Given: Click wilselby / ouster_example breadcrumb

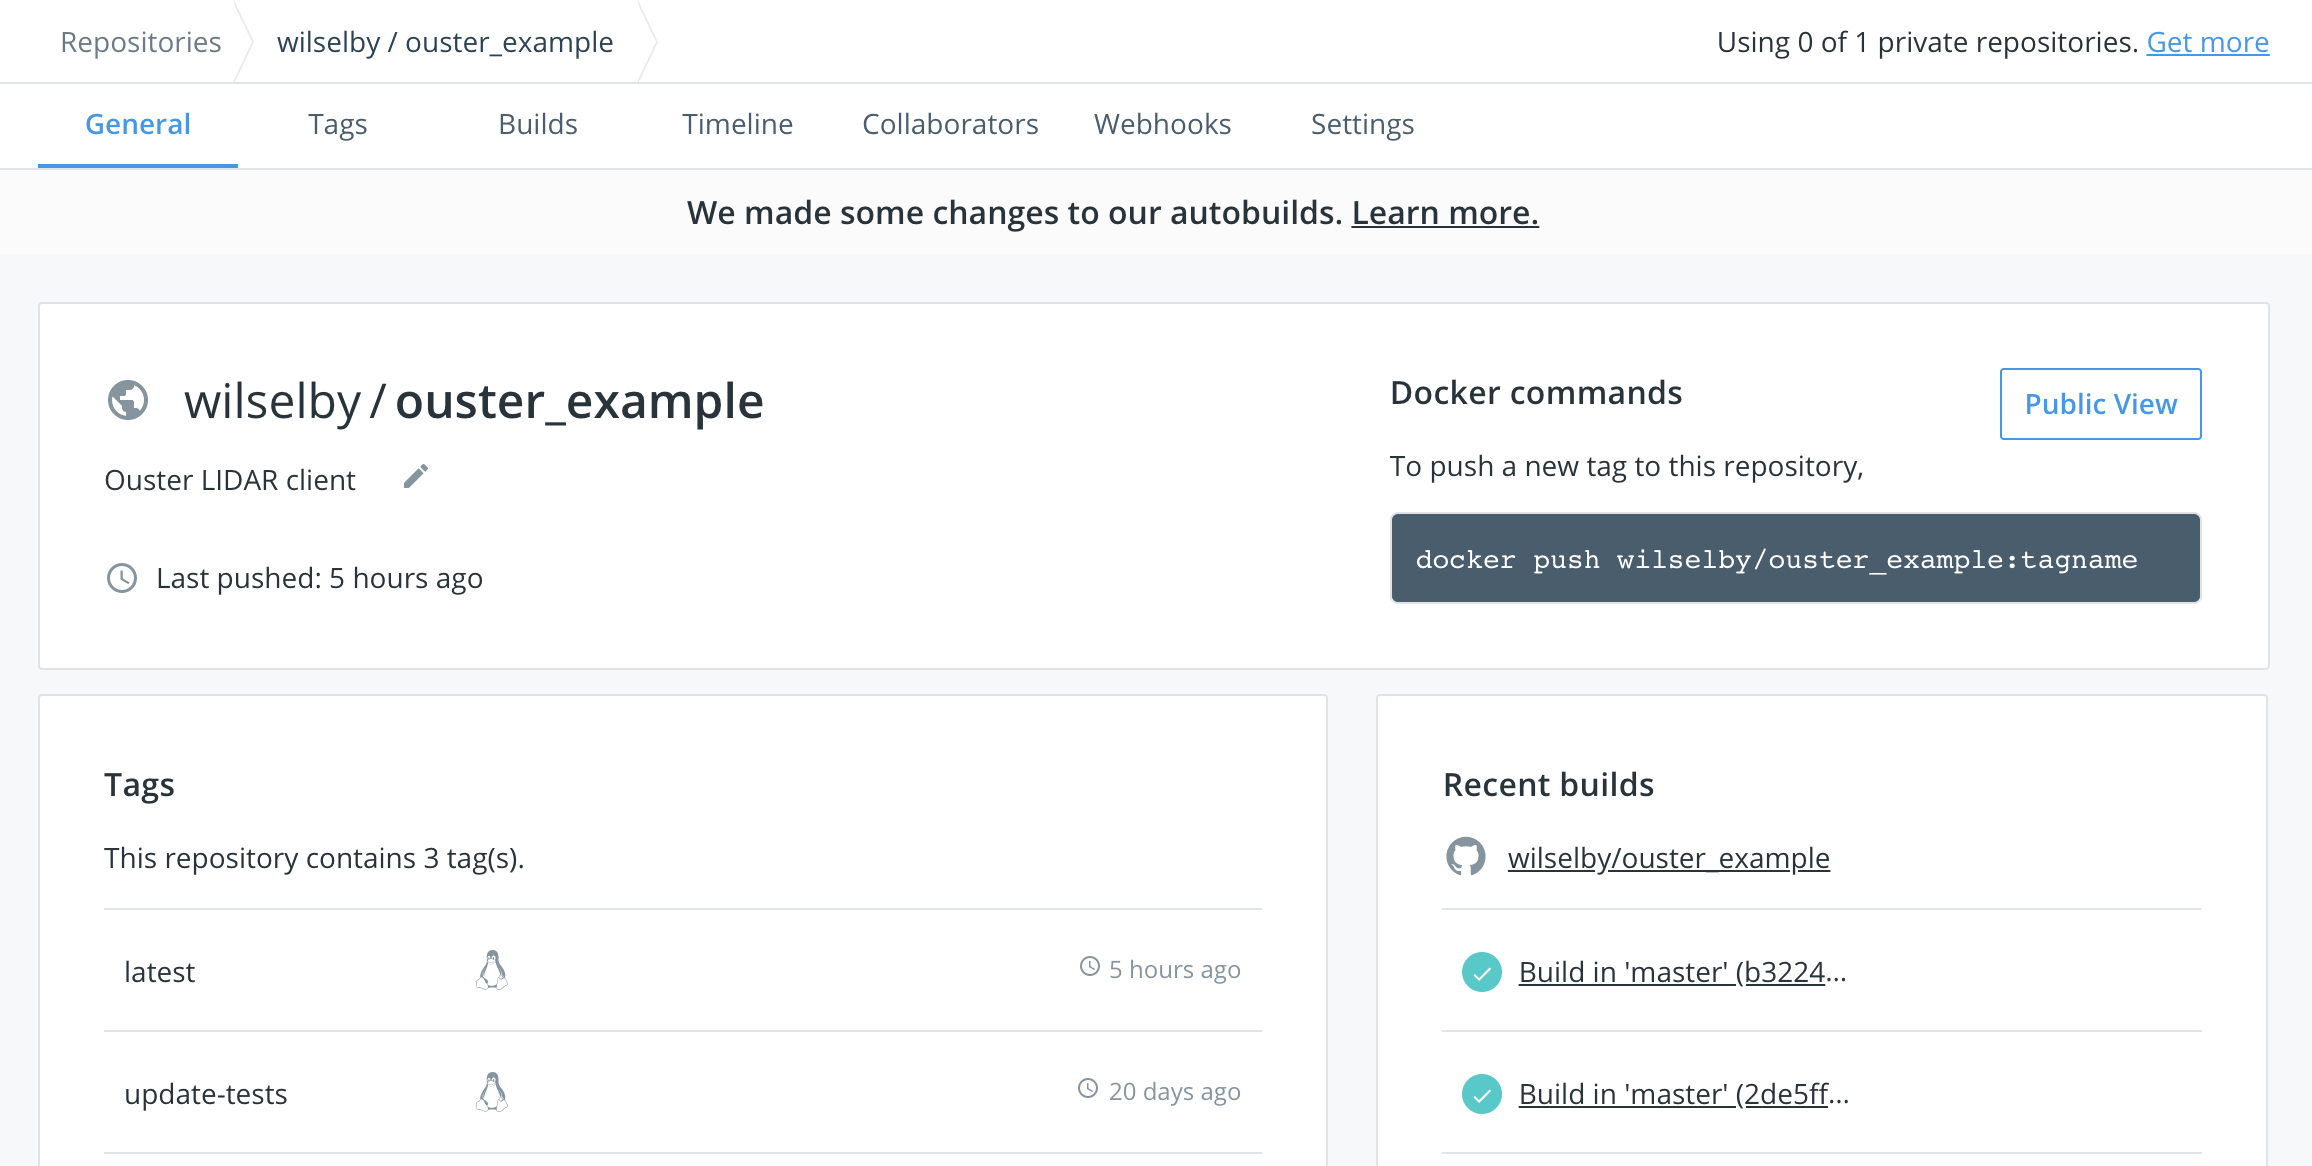Looking at the screenshot, I should (x=445, y=42).
